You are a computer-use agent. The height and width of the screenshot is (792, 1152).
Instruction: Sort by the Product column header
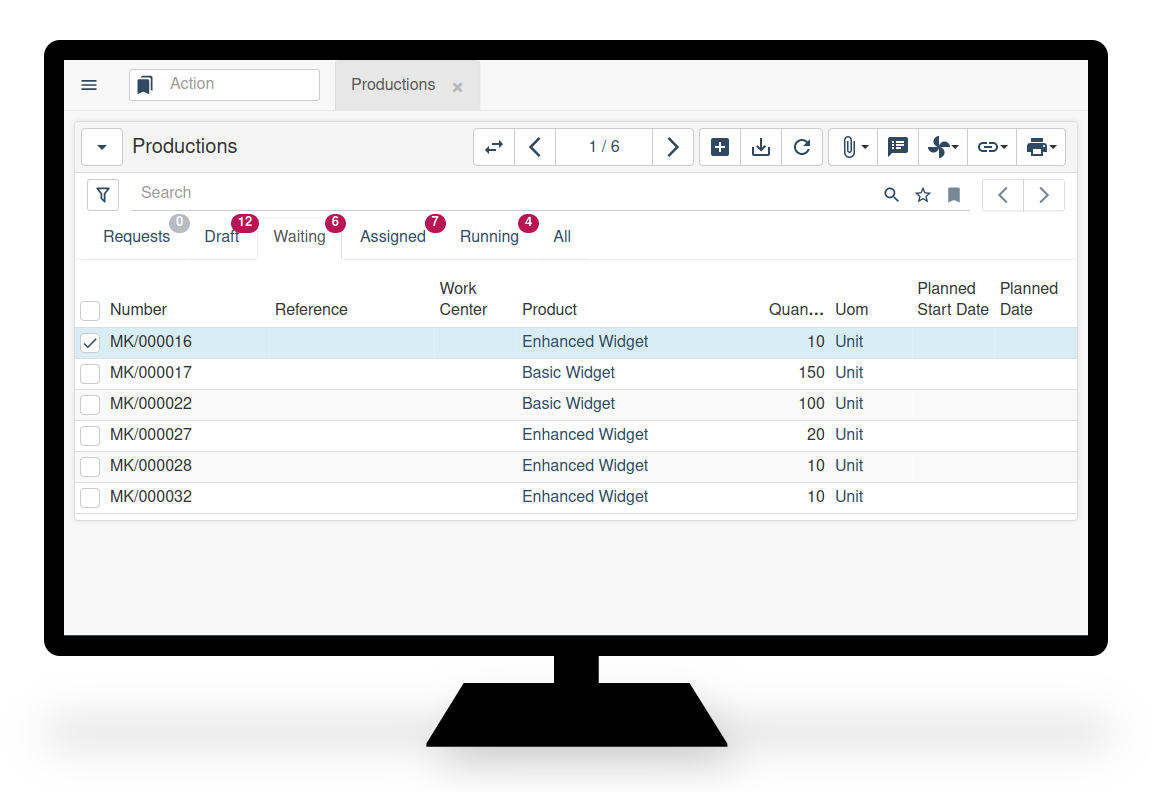coord(550,310)
